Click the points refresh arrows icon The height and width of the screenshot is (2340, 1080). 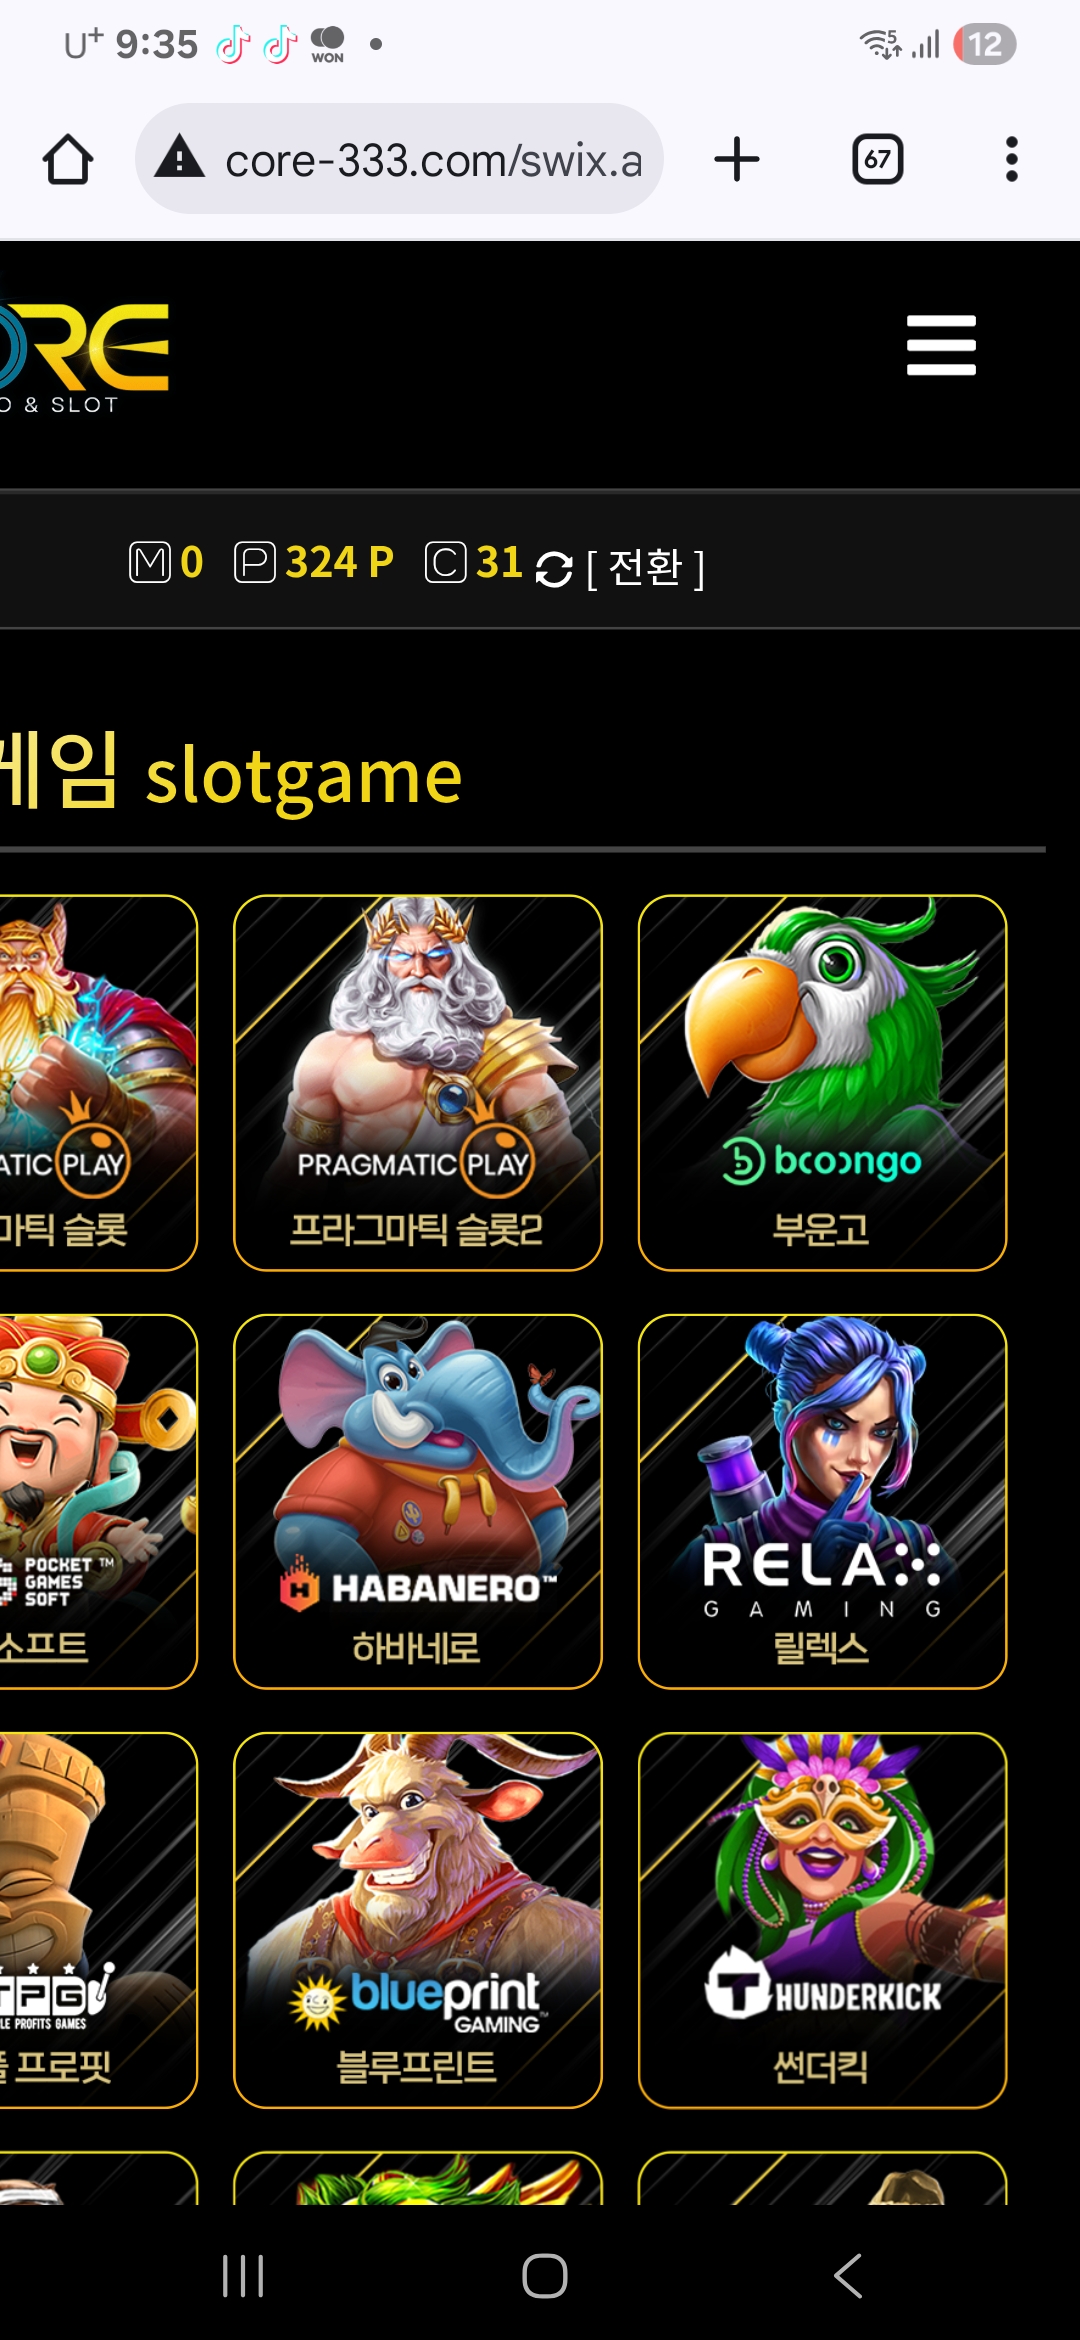pos(554,569)
